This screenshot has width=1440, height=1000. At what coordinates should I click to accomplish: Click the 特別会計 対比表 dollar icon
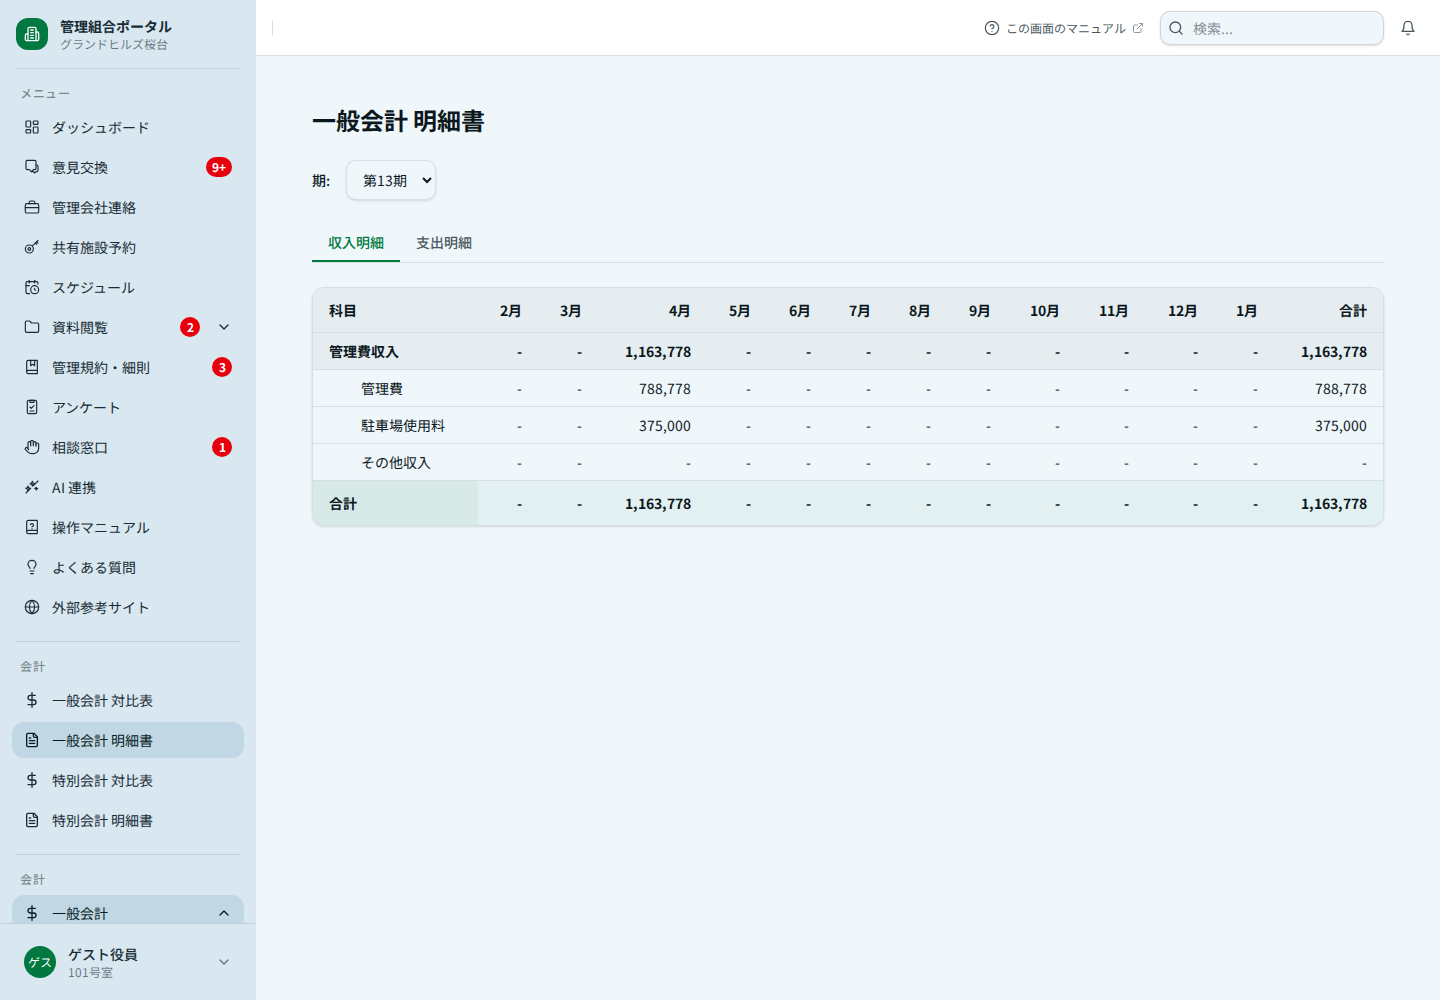click(32, 780)
